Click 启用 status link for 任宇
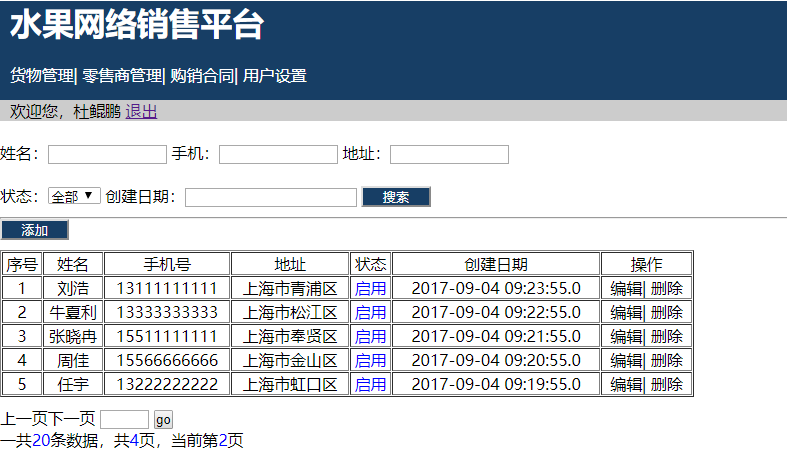 point(370,385)
